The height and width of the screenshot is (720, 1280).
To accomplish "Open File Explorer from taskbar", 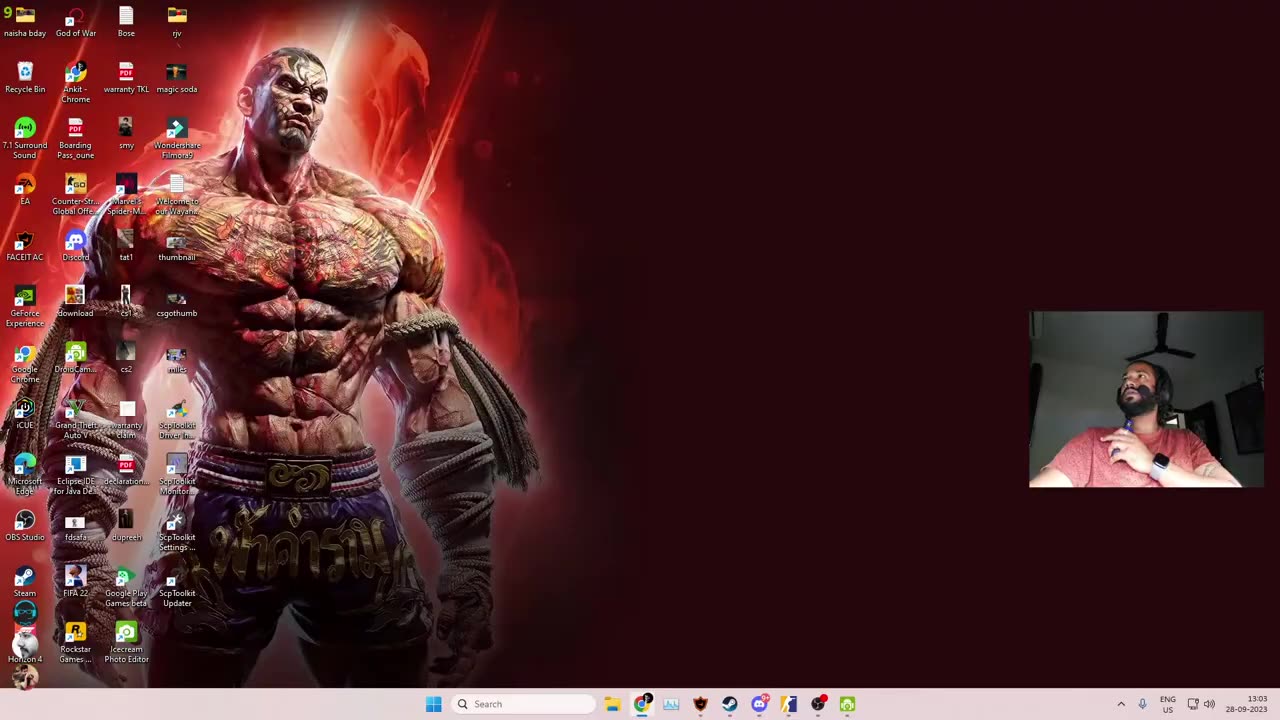I will (612, 704).
